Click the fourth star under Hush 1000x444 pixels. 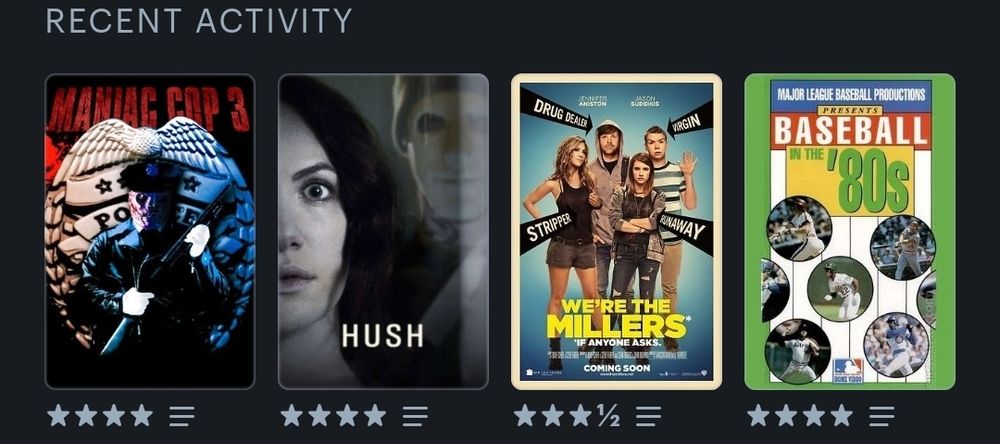pyautogui.click(x=375, y=415)
